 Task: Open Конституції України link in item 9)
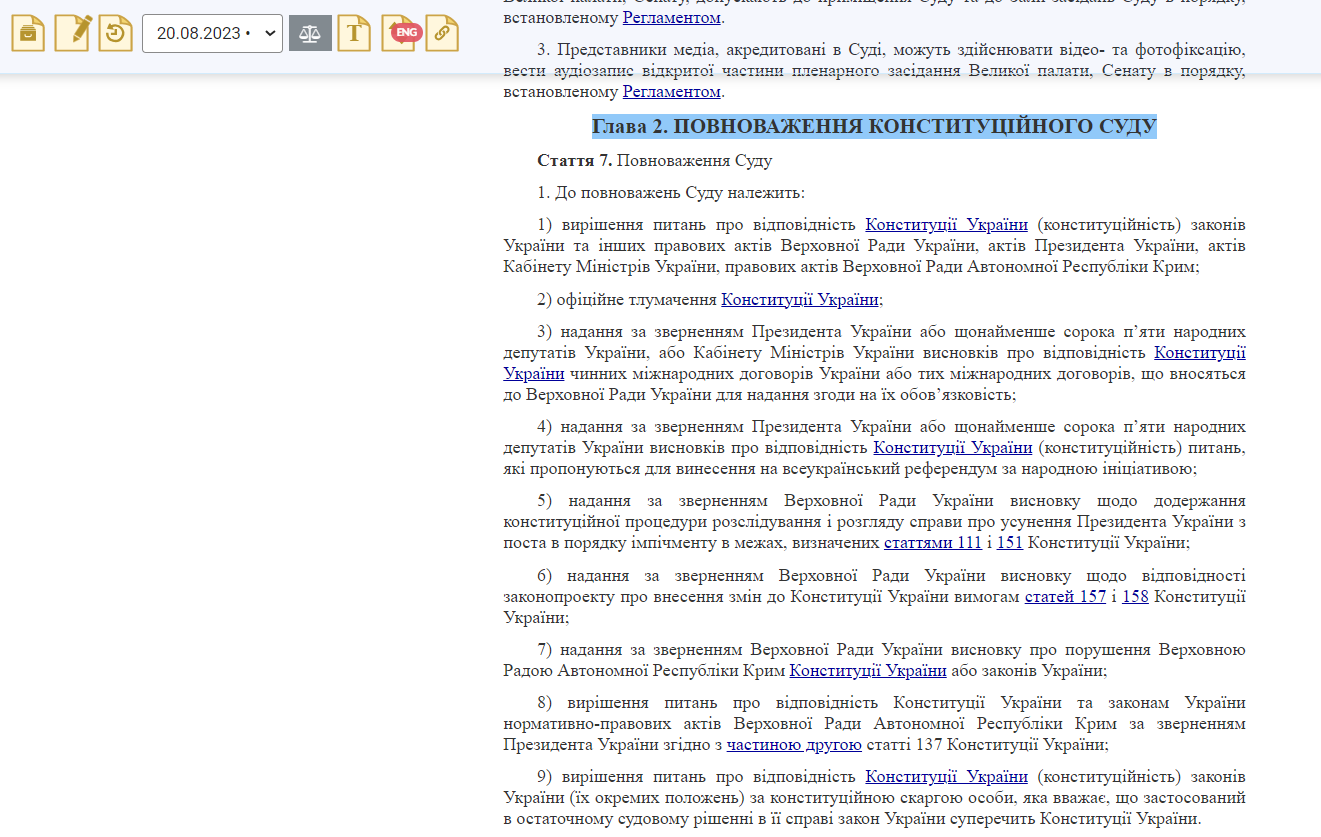[946, 777]
